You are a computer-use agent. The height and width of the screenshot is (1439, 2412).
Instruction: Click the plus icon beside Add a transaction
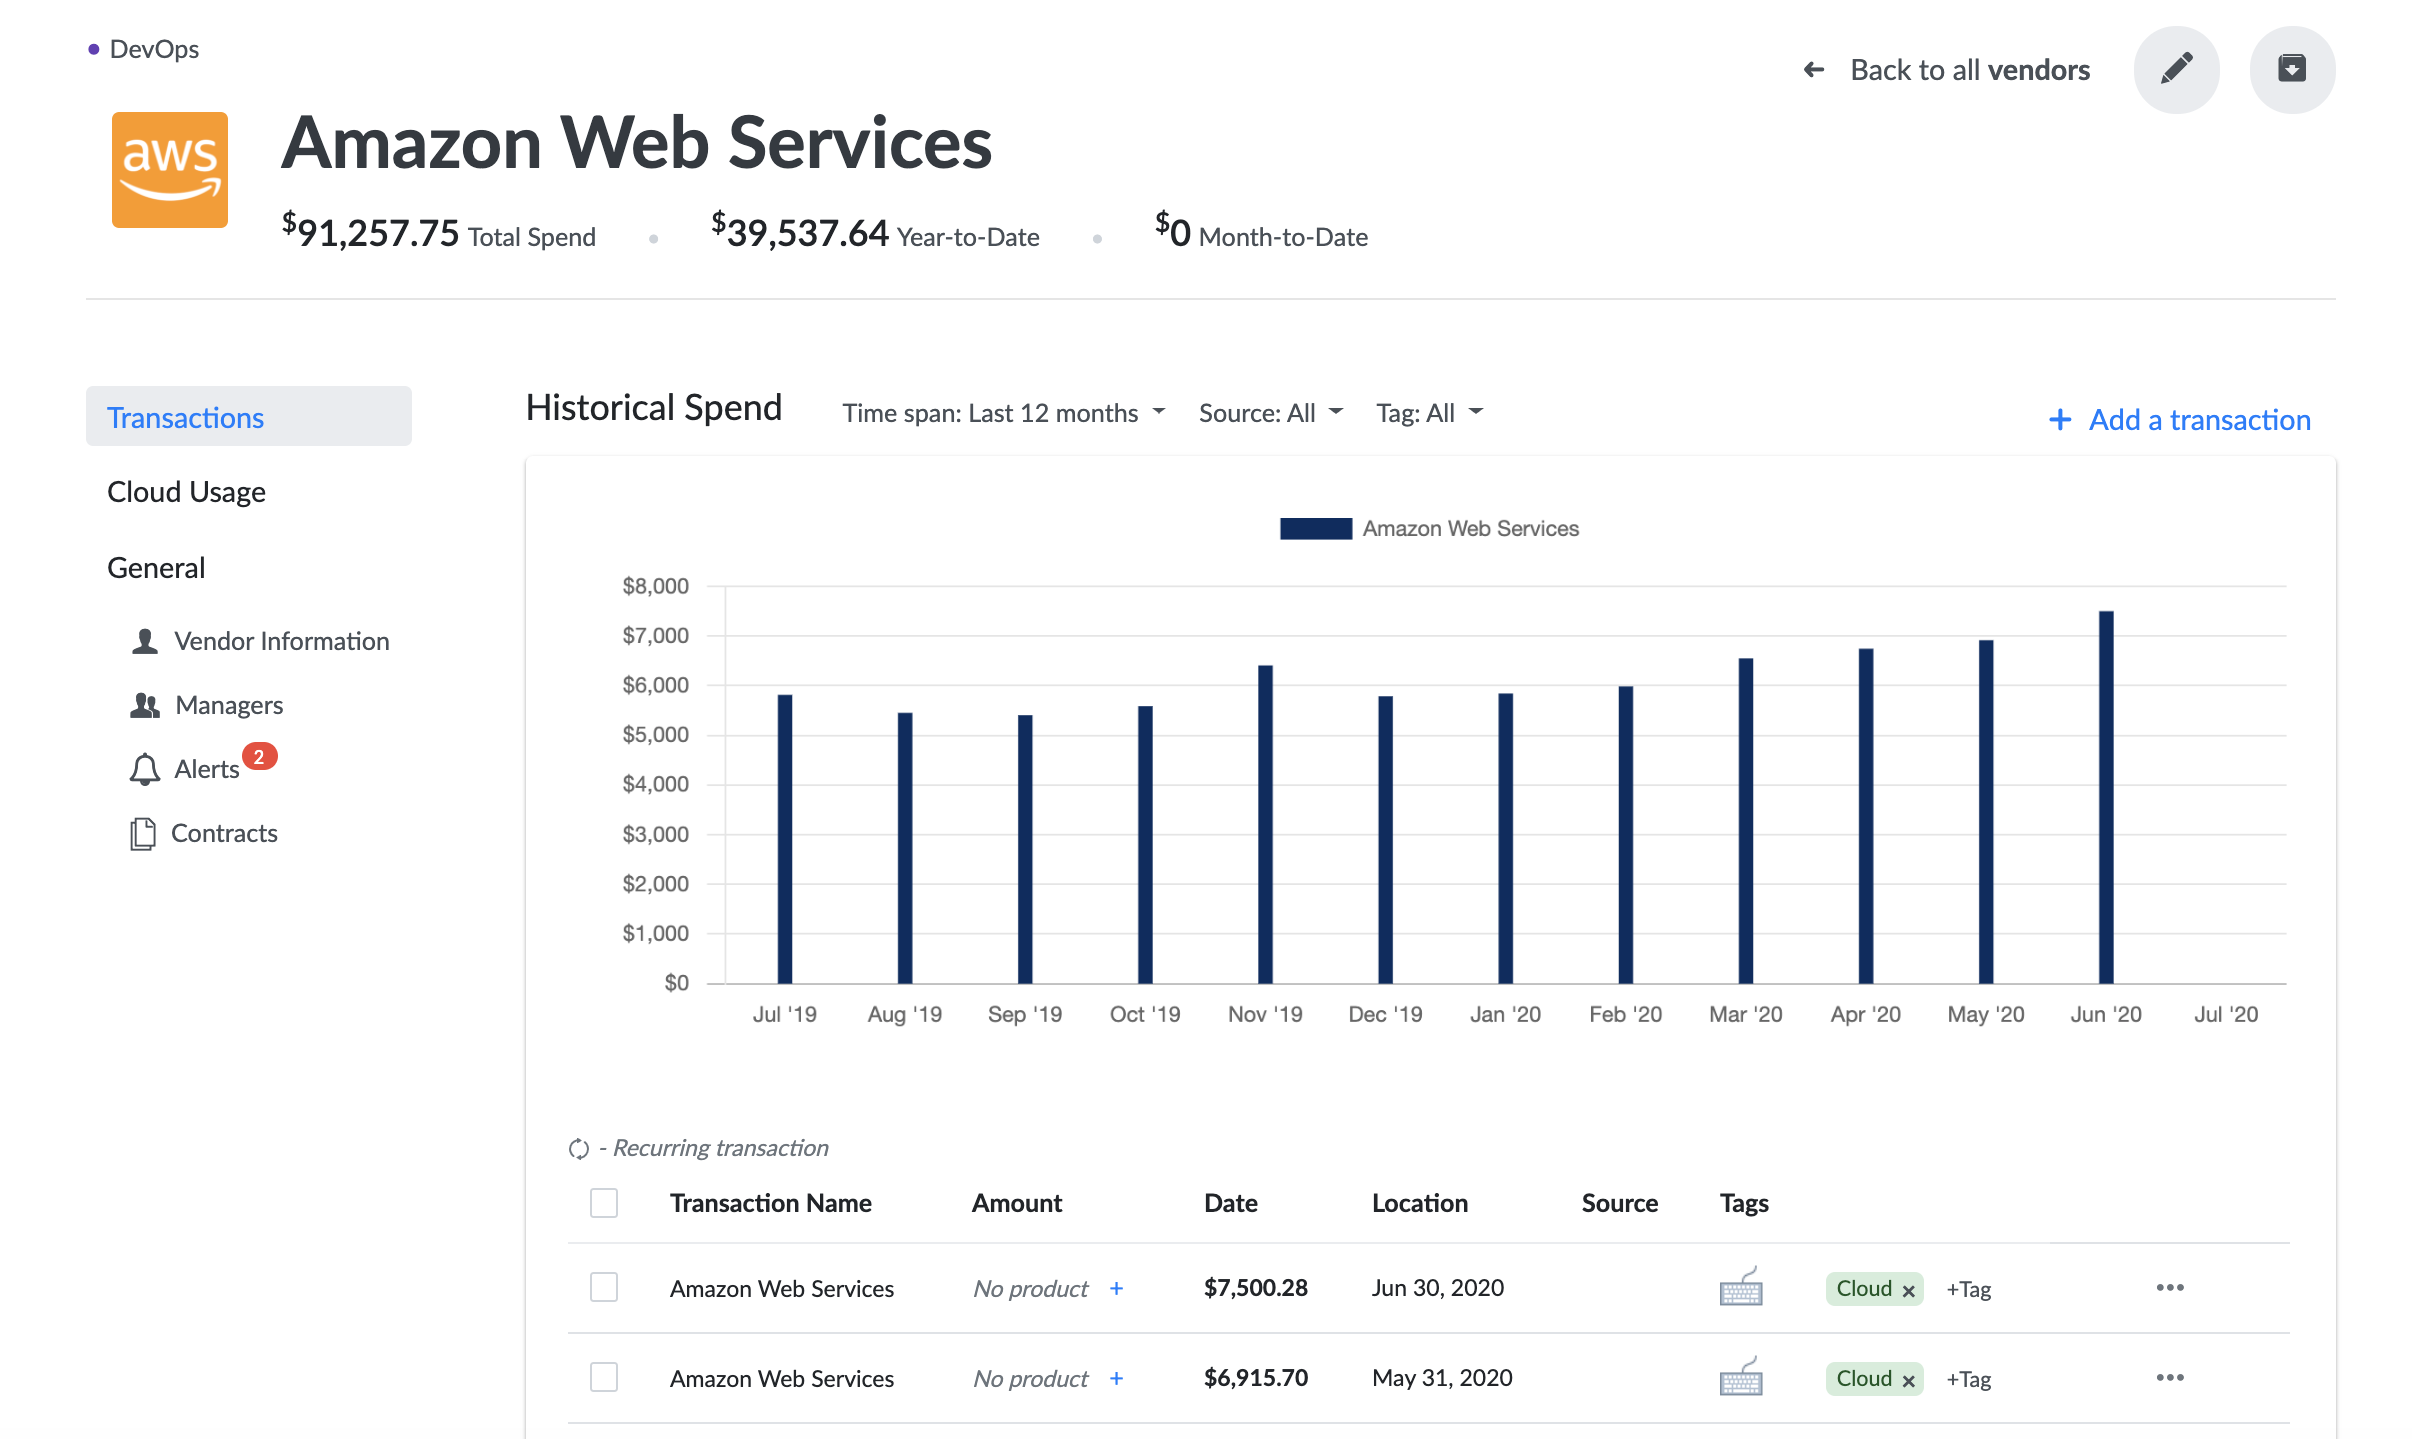2060,420
